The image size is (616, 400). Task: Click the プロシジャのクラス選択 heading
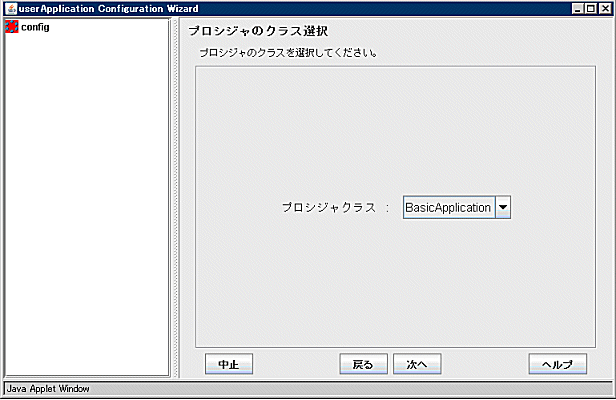point(258,31)
